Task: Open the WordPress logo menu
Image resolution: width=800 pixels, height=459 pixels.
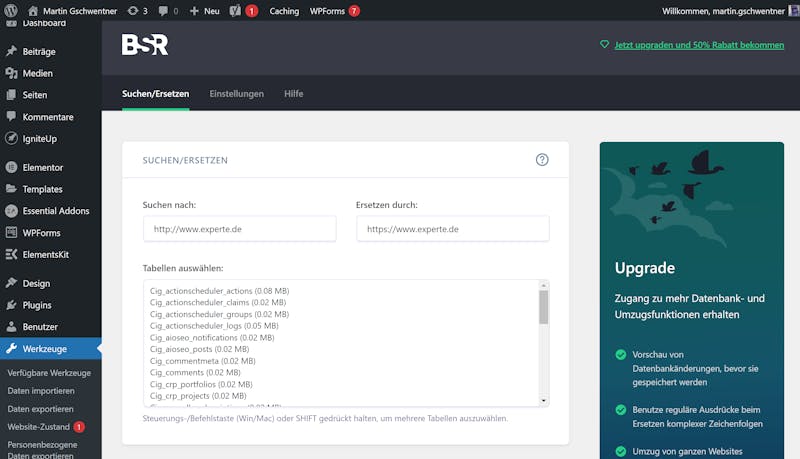Action: click(x=11, y=10)
